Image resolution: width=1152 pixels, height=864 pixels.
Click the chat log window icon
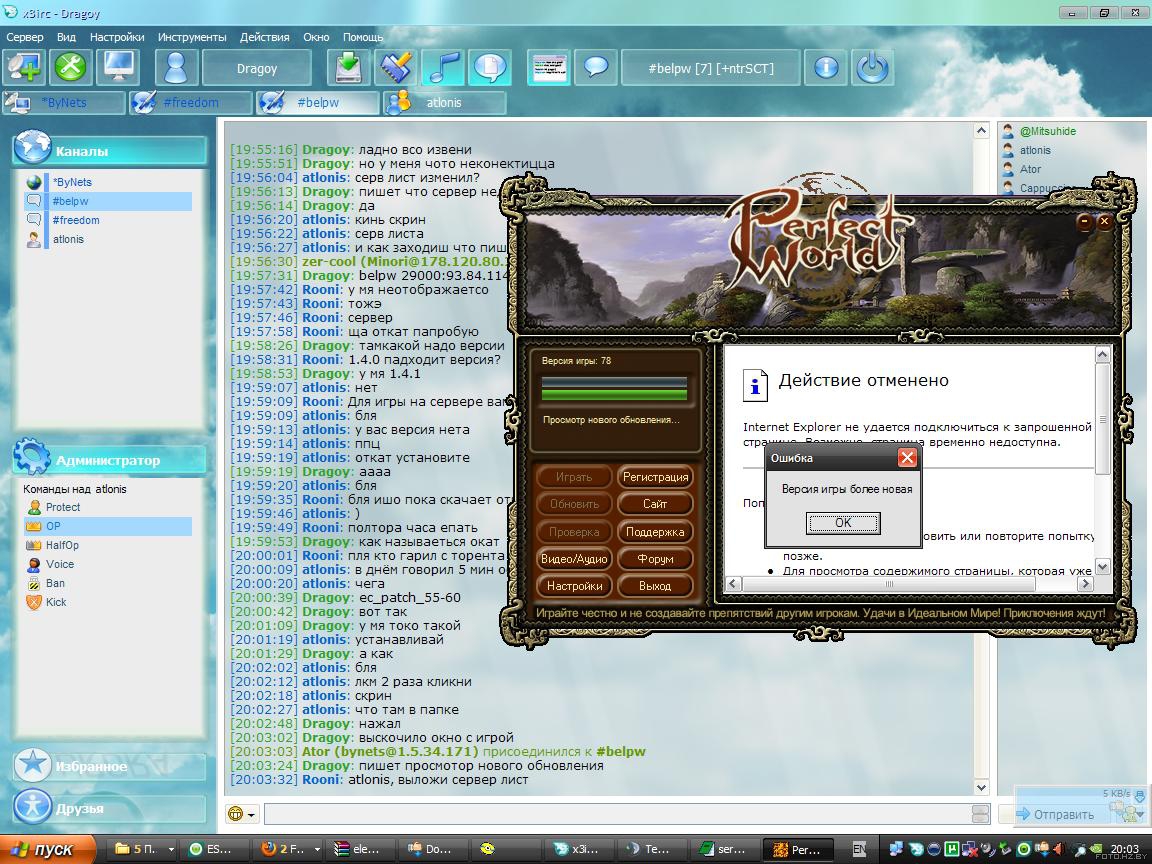pos(549,68)
